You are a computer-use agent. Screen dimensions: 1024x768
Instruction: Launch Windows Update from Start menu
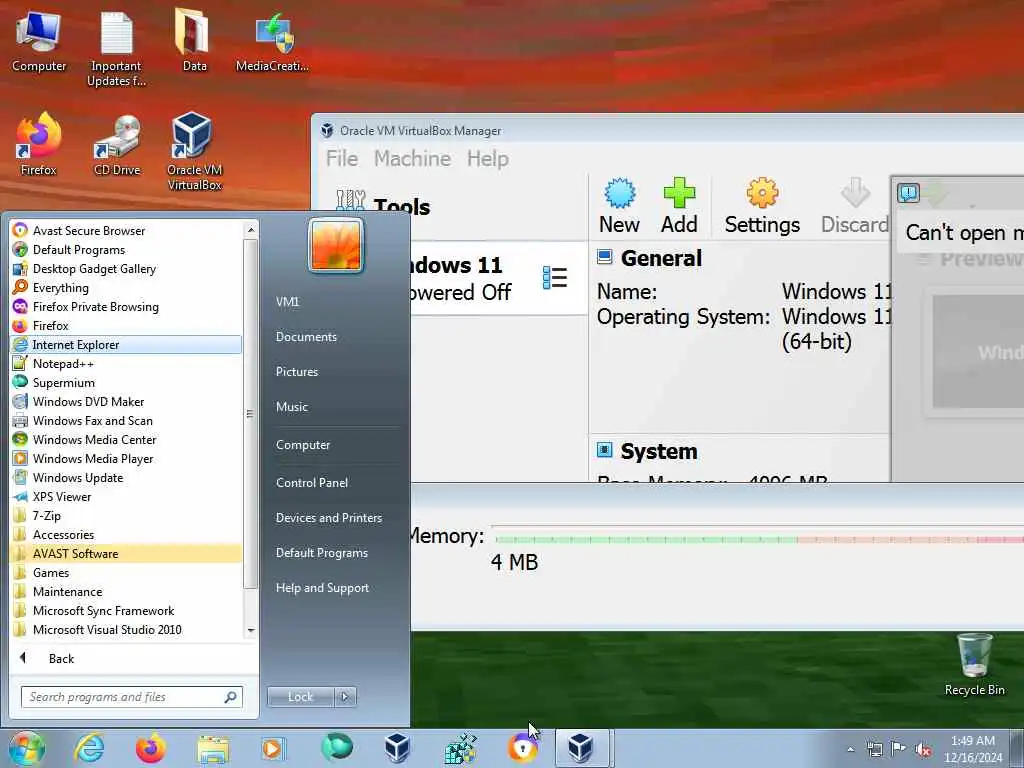pyautogui.click(x=125, y=478)
